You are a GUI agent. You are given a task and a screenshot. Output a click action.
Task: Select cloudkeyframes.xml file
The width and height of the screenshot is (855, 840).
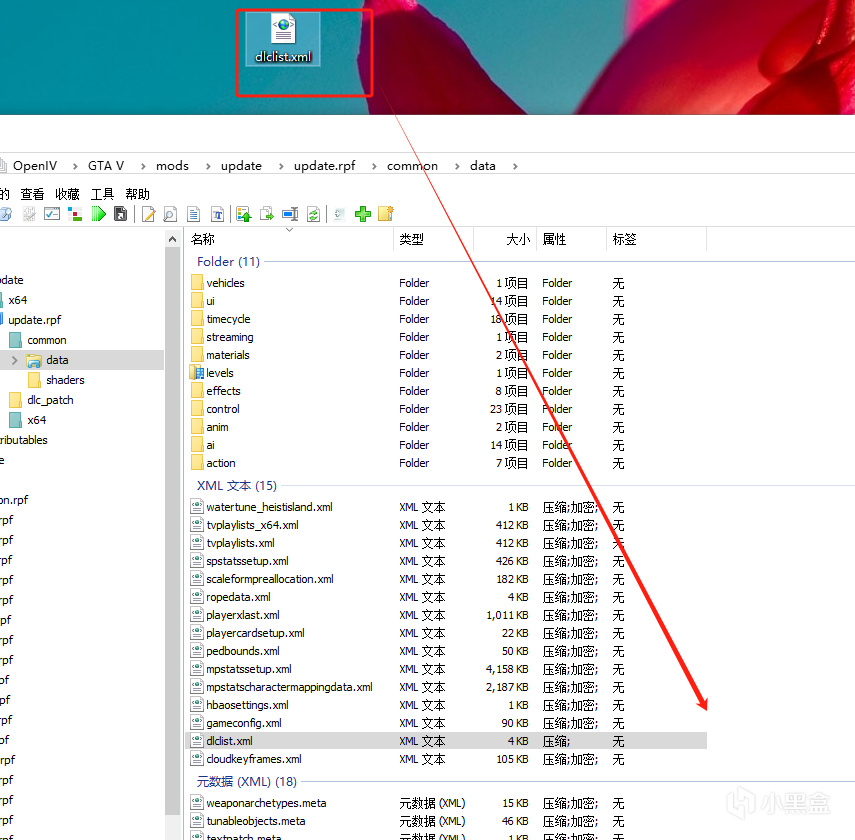447,759
